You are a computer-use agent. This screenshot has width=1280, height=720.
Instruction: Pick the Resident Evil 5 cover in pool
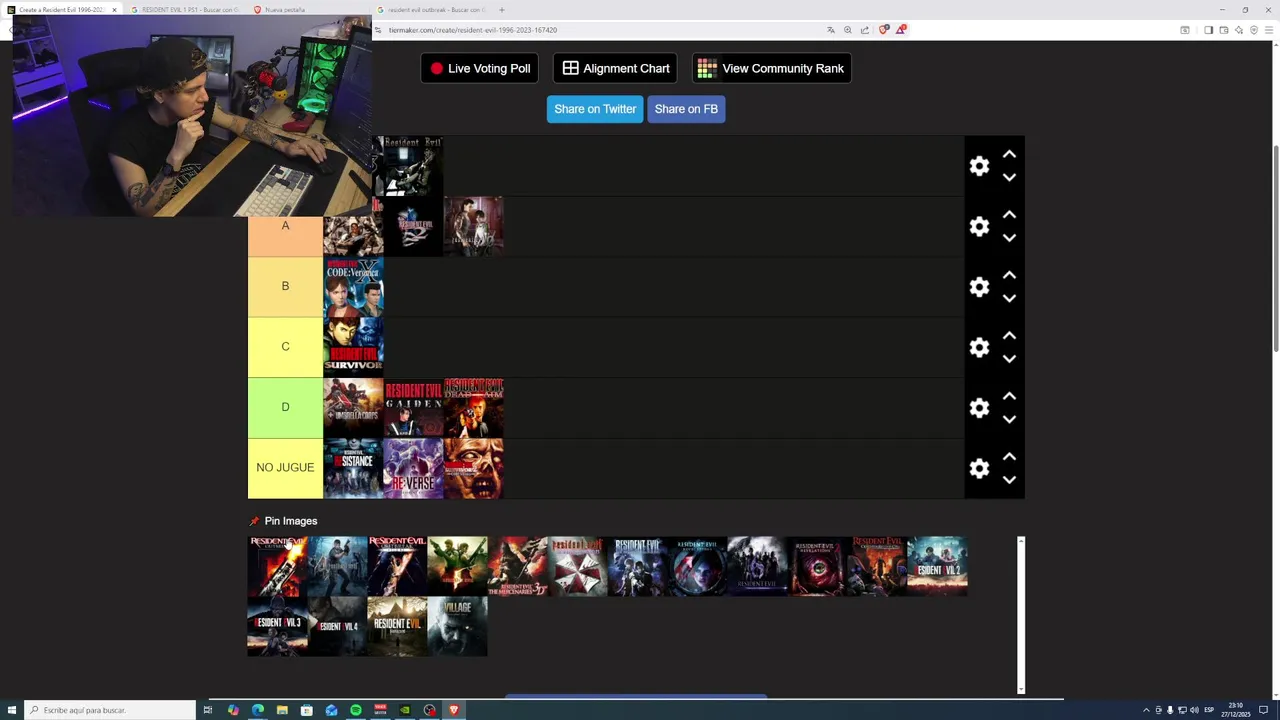tap(457, 566)
